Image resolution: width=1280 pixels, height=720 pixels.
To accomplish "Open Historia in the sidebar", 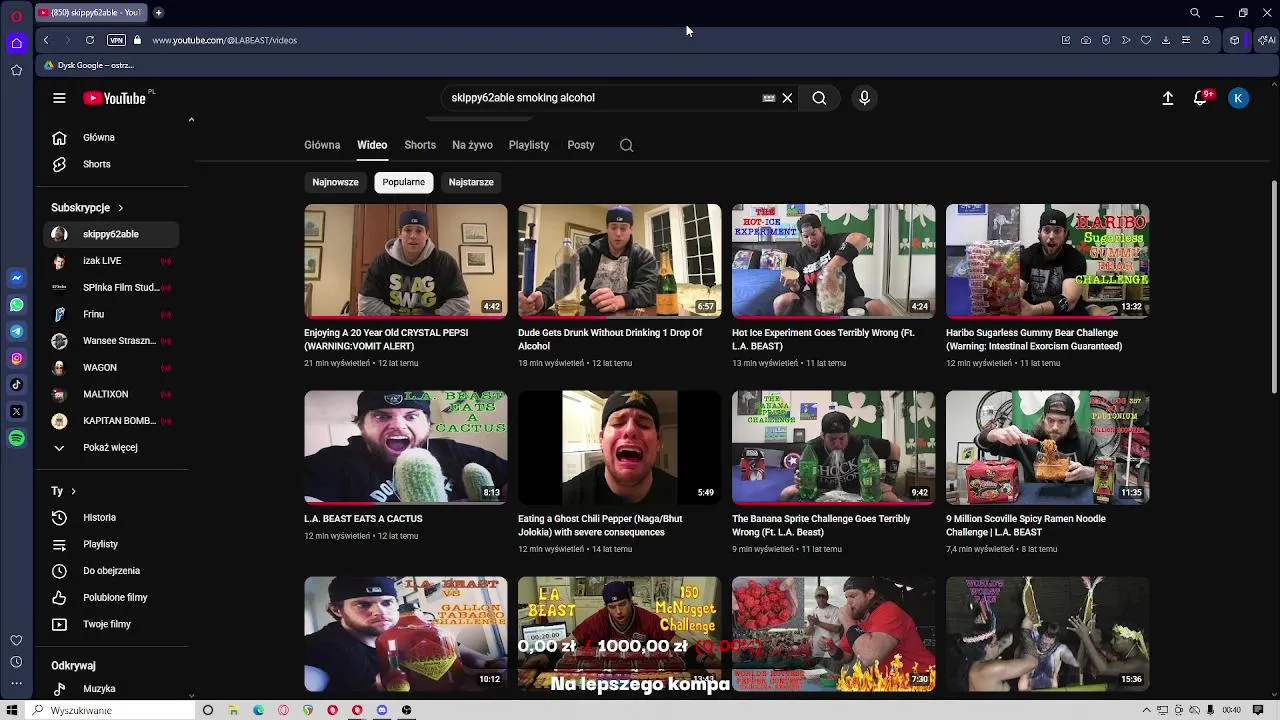I will [x=112, y=517].
